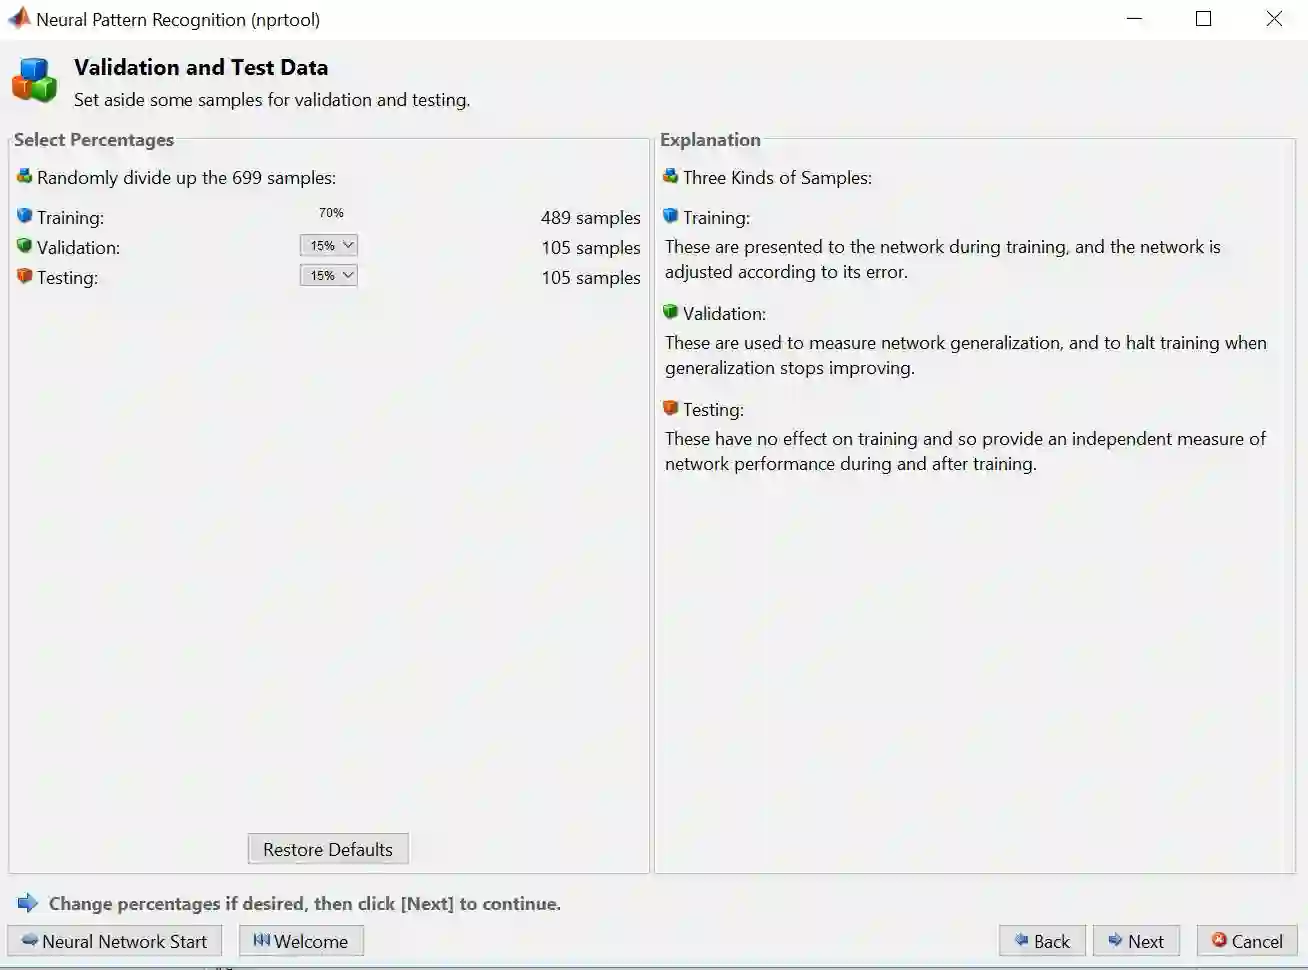Click Restore Defaults button

click(x=328, y=849)
